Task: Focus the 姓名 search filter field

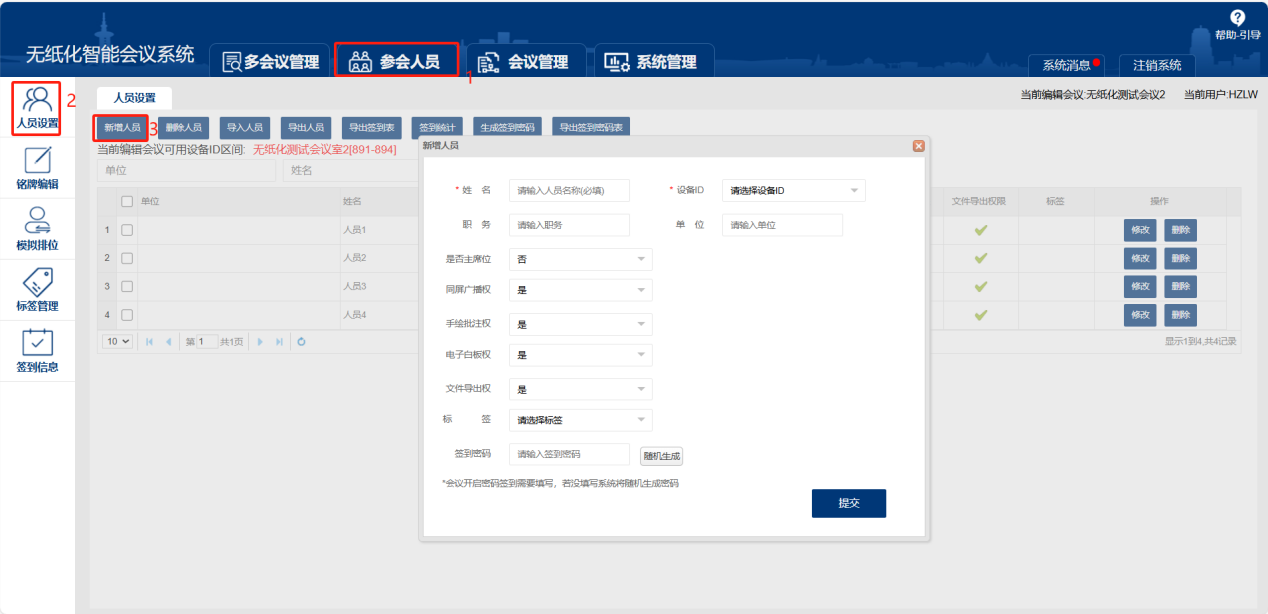Action: (x=350, y=171)
